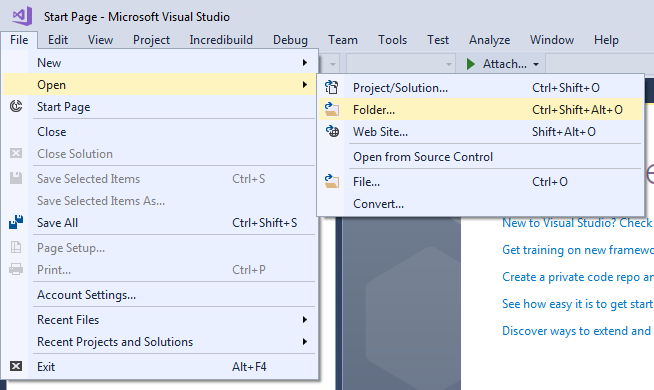Click the Ctrl+Shift+Alt+O shortcut text

(578, 110)
